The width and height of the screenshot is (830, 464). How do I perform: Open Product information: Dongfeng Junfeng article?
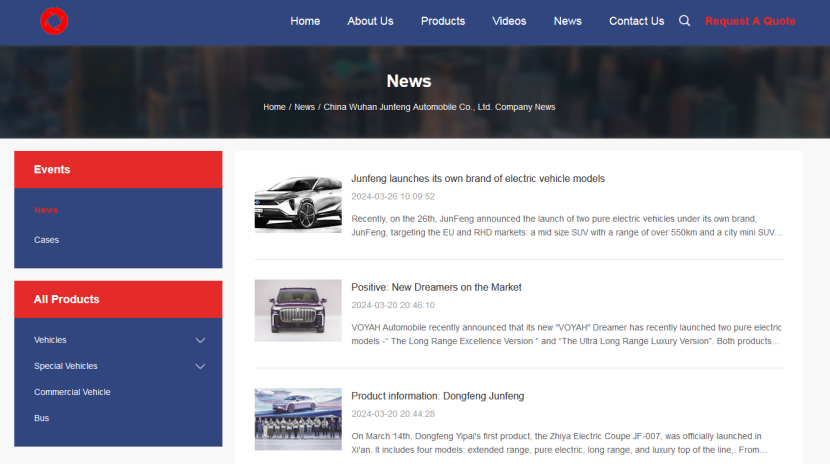coord(438,396)
